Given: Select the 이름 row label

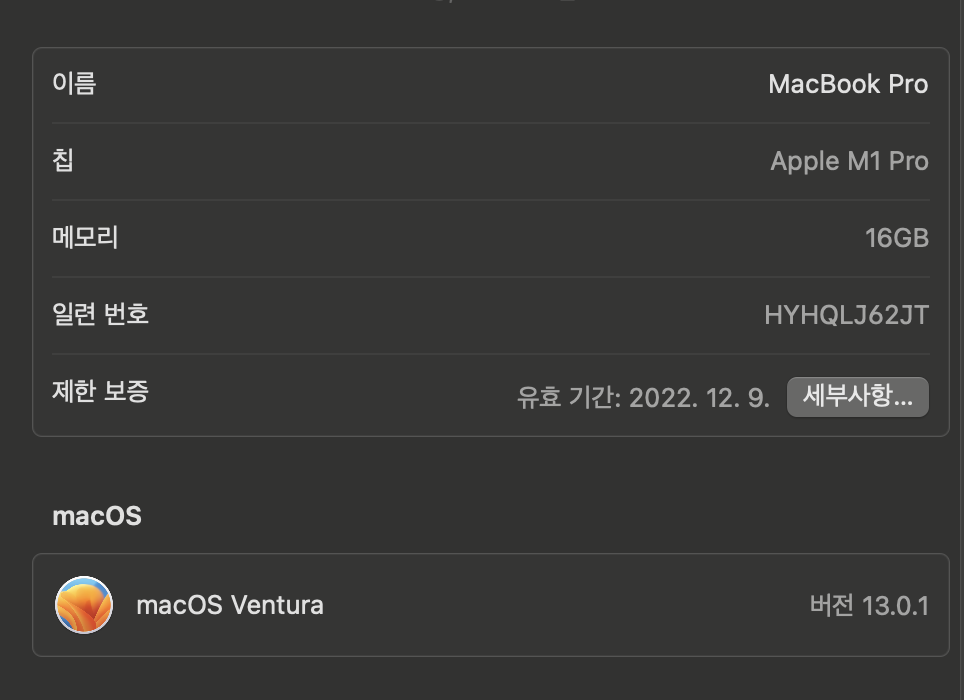Looking at the screenshot, I should (74, 83).
